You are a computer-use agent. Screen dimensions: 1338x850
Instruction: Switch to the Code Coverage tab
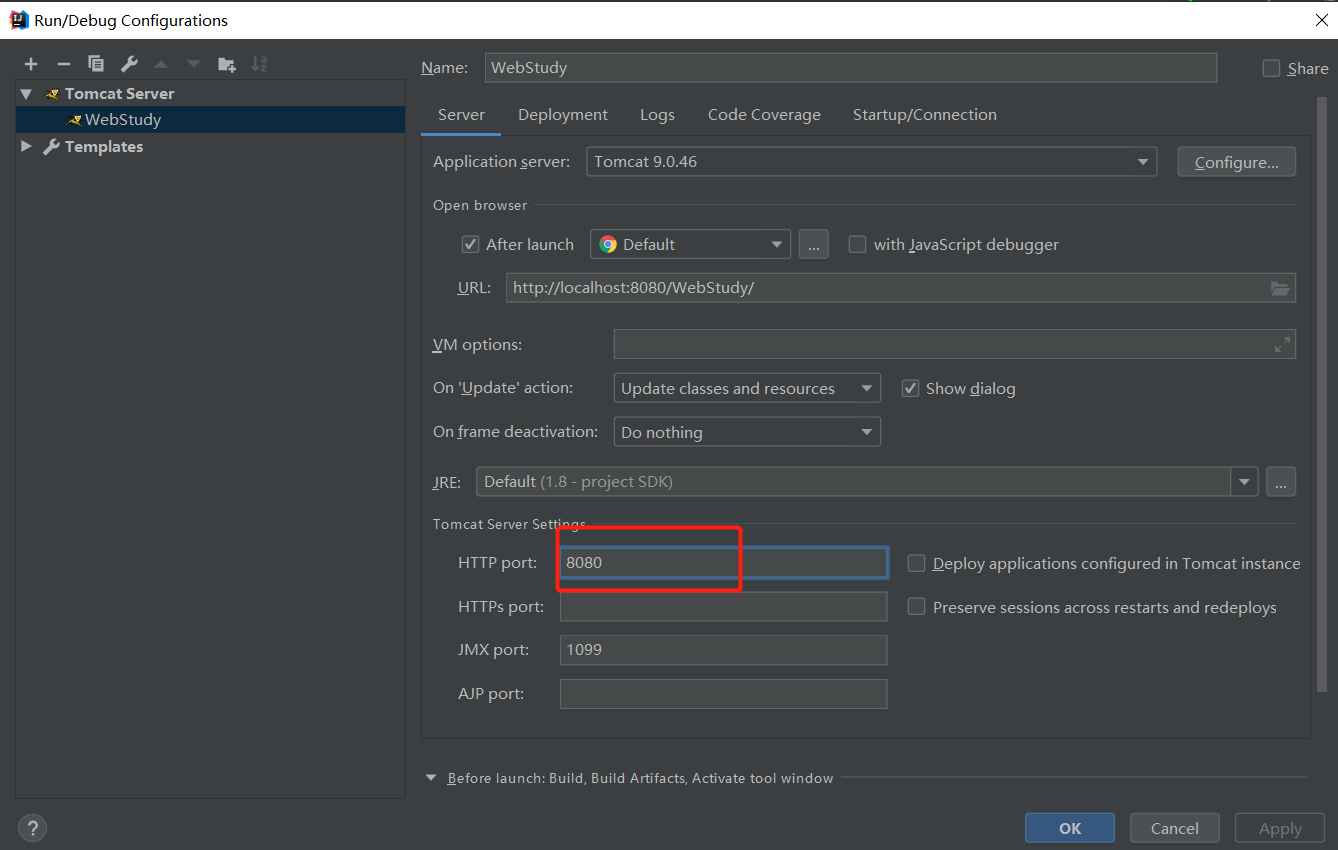tap(764, 115)
